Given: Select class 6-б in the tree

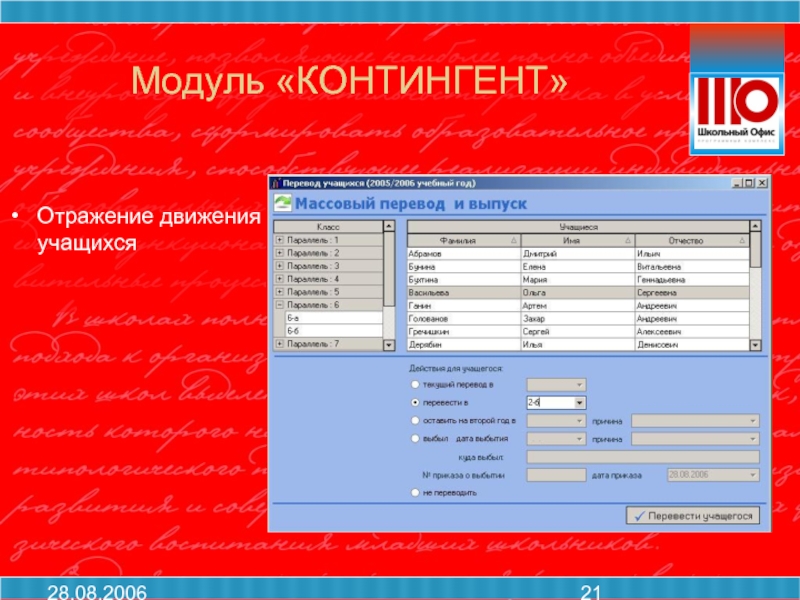Looking at the screenshot, I should point(334,331).
